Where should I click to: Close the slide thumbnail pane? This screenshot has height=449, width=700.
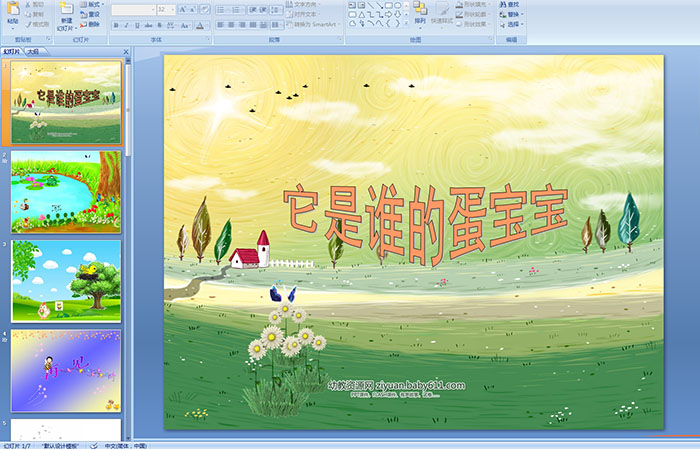[x=126, y=52]
